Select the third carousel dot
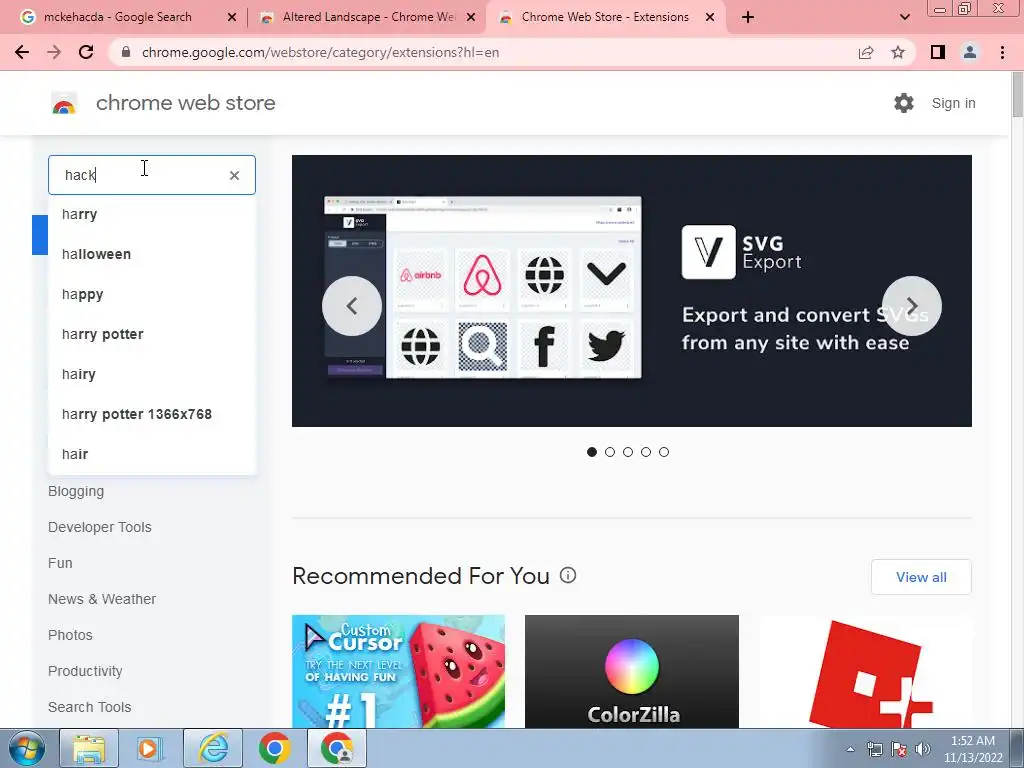The height and width of the screenshot is (768, 1024). click(628, 452)
